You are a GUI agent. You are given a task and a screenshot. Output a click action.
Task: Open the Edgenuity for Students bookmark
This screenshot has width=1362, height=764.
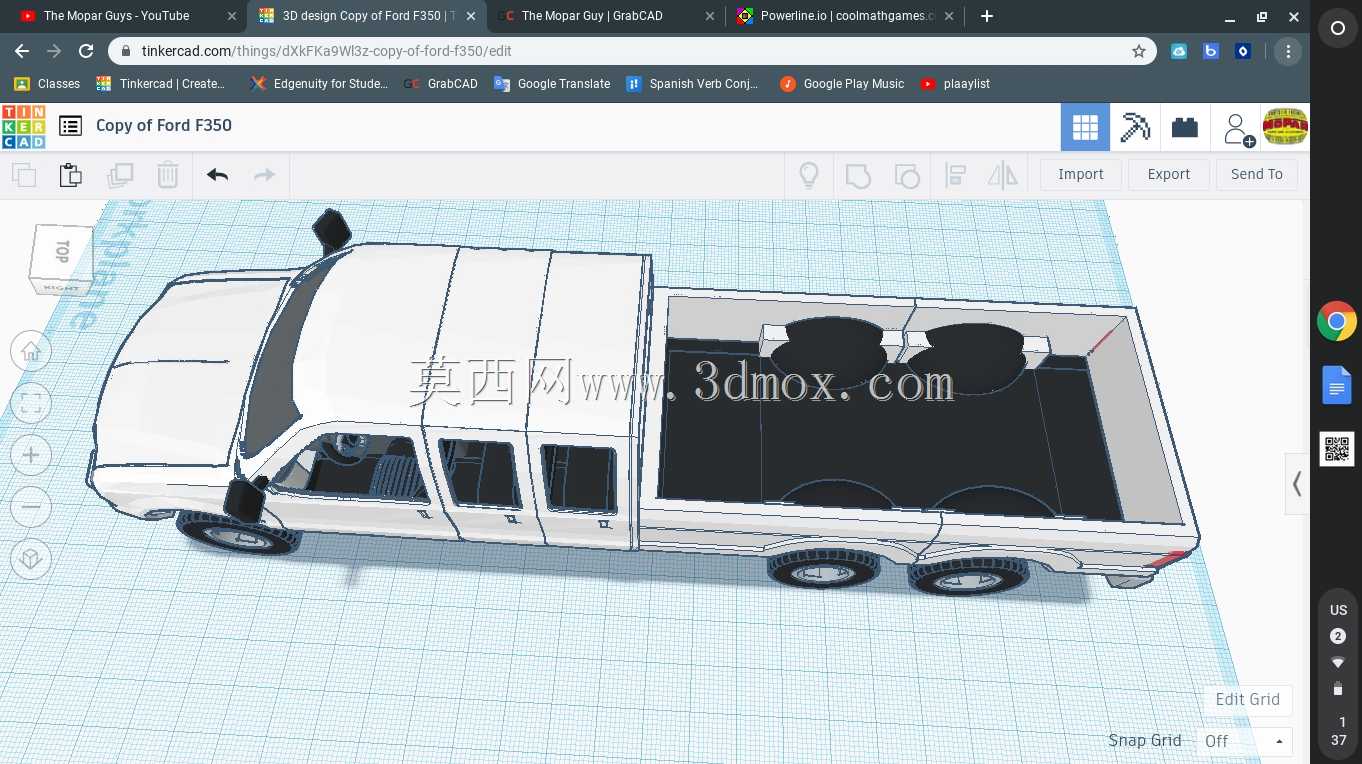pos(320,84)
